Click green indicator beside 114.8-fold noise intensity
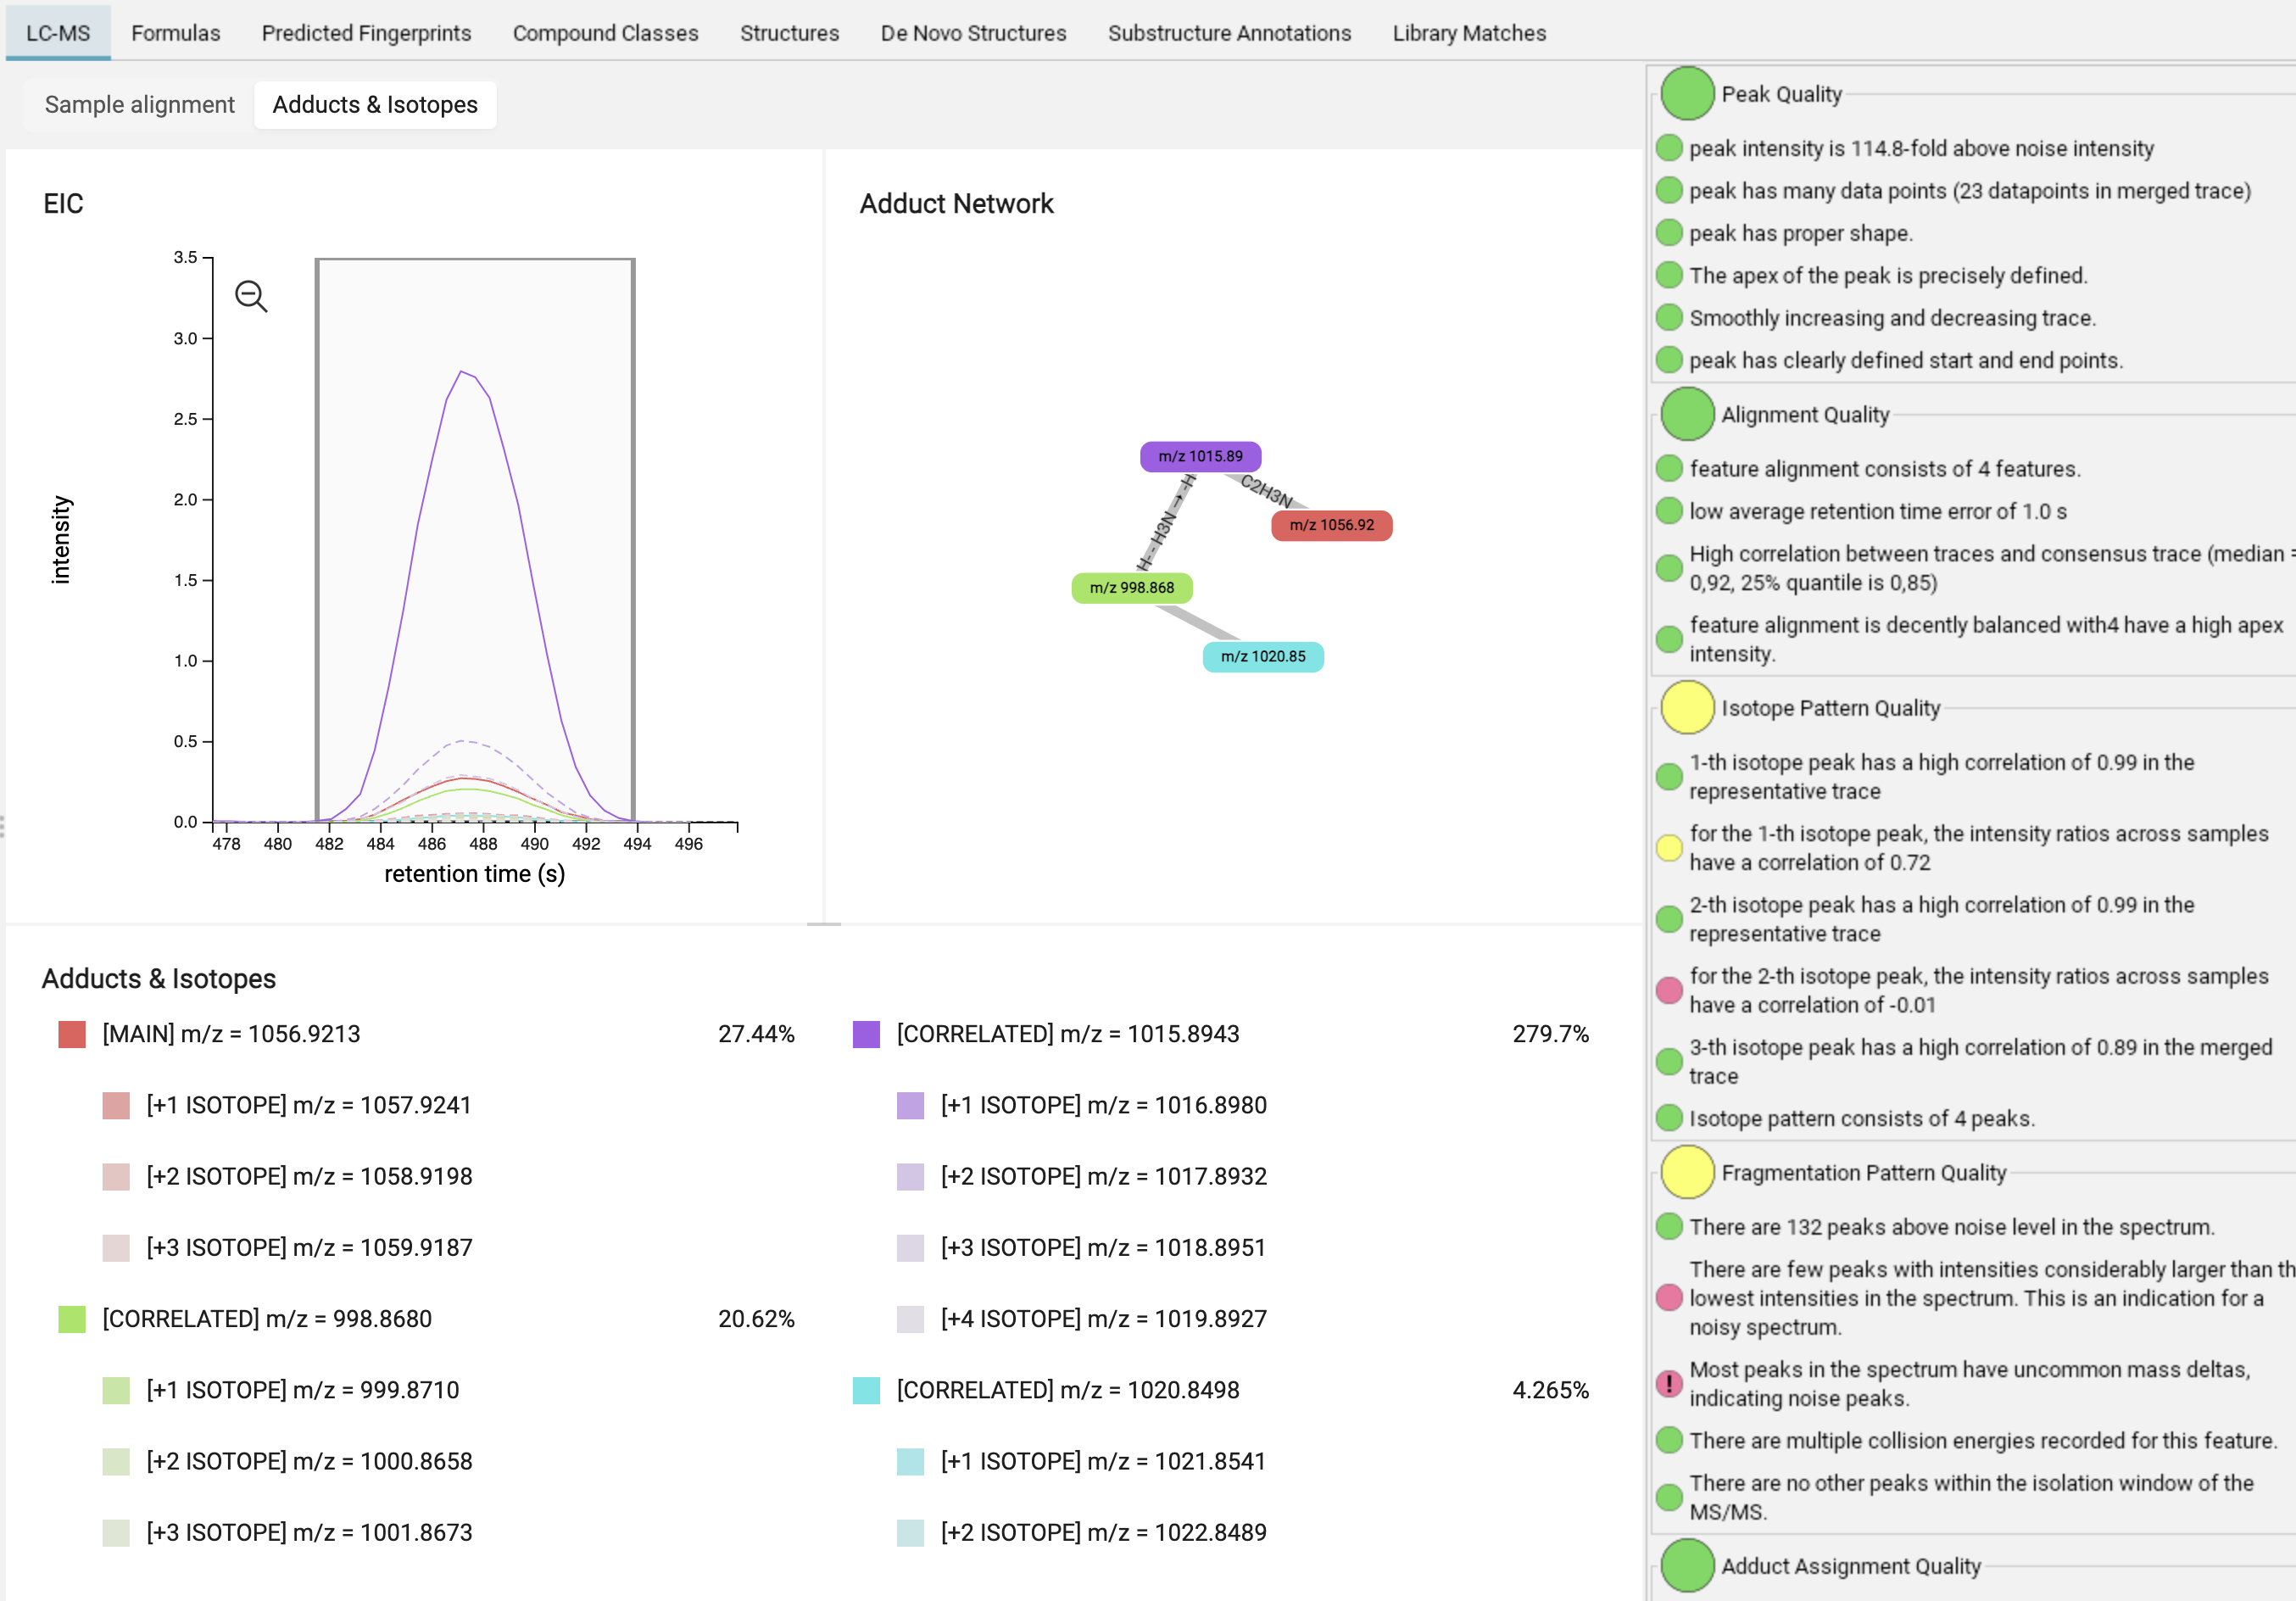Viewport: 2296px width, 1601px height. click(1669, 148)
